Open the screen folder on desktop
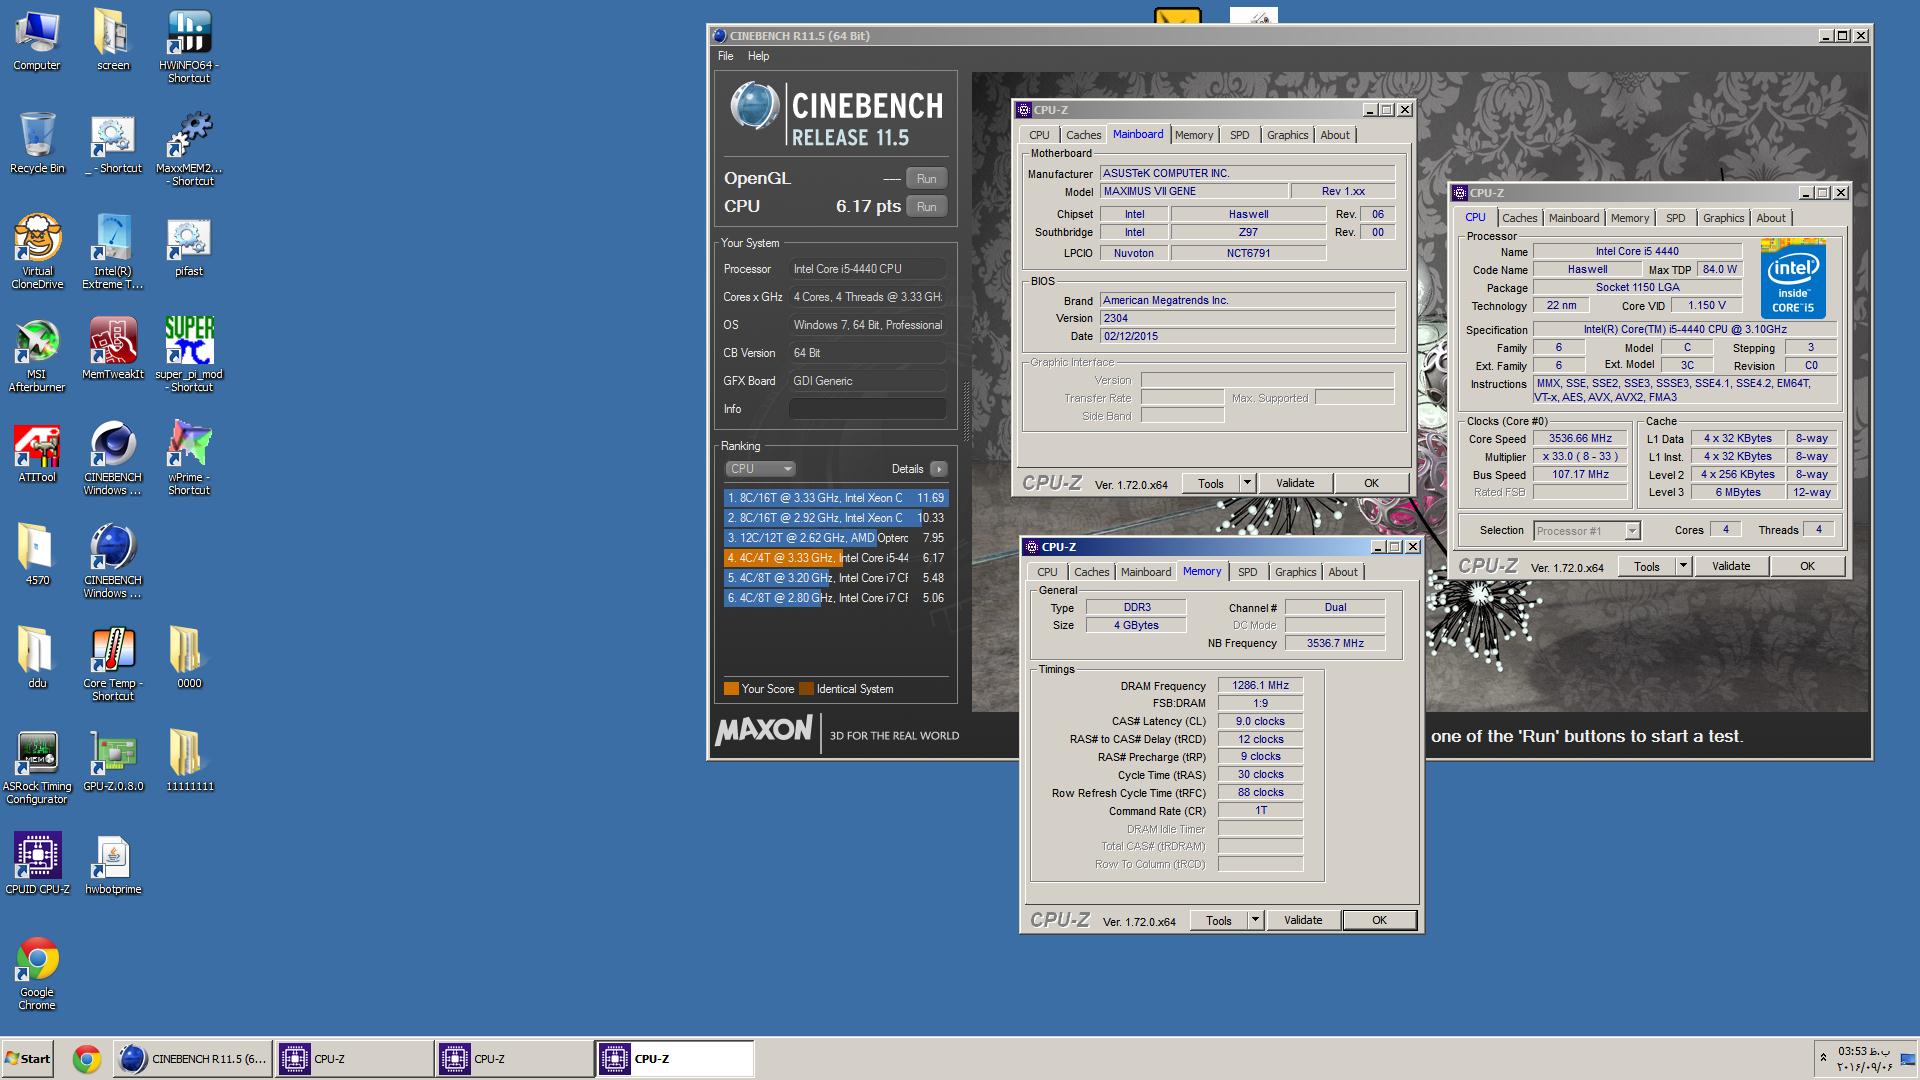 point(113,40)
